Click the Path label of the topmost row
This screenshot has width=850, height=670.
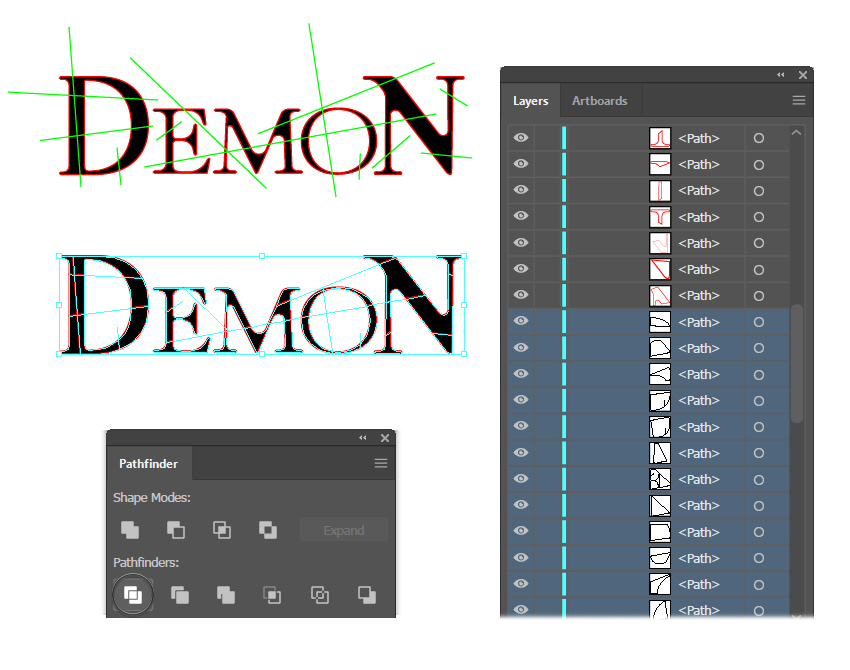[x=699, y=138]
